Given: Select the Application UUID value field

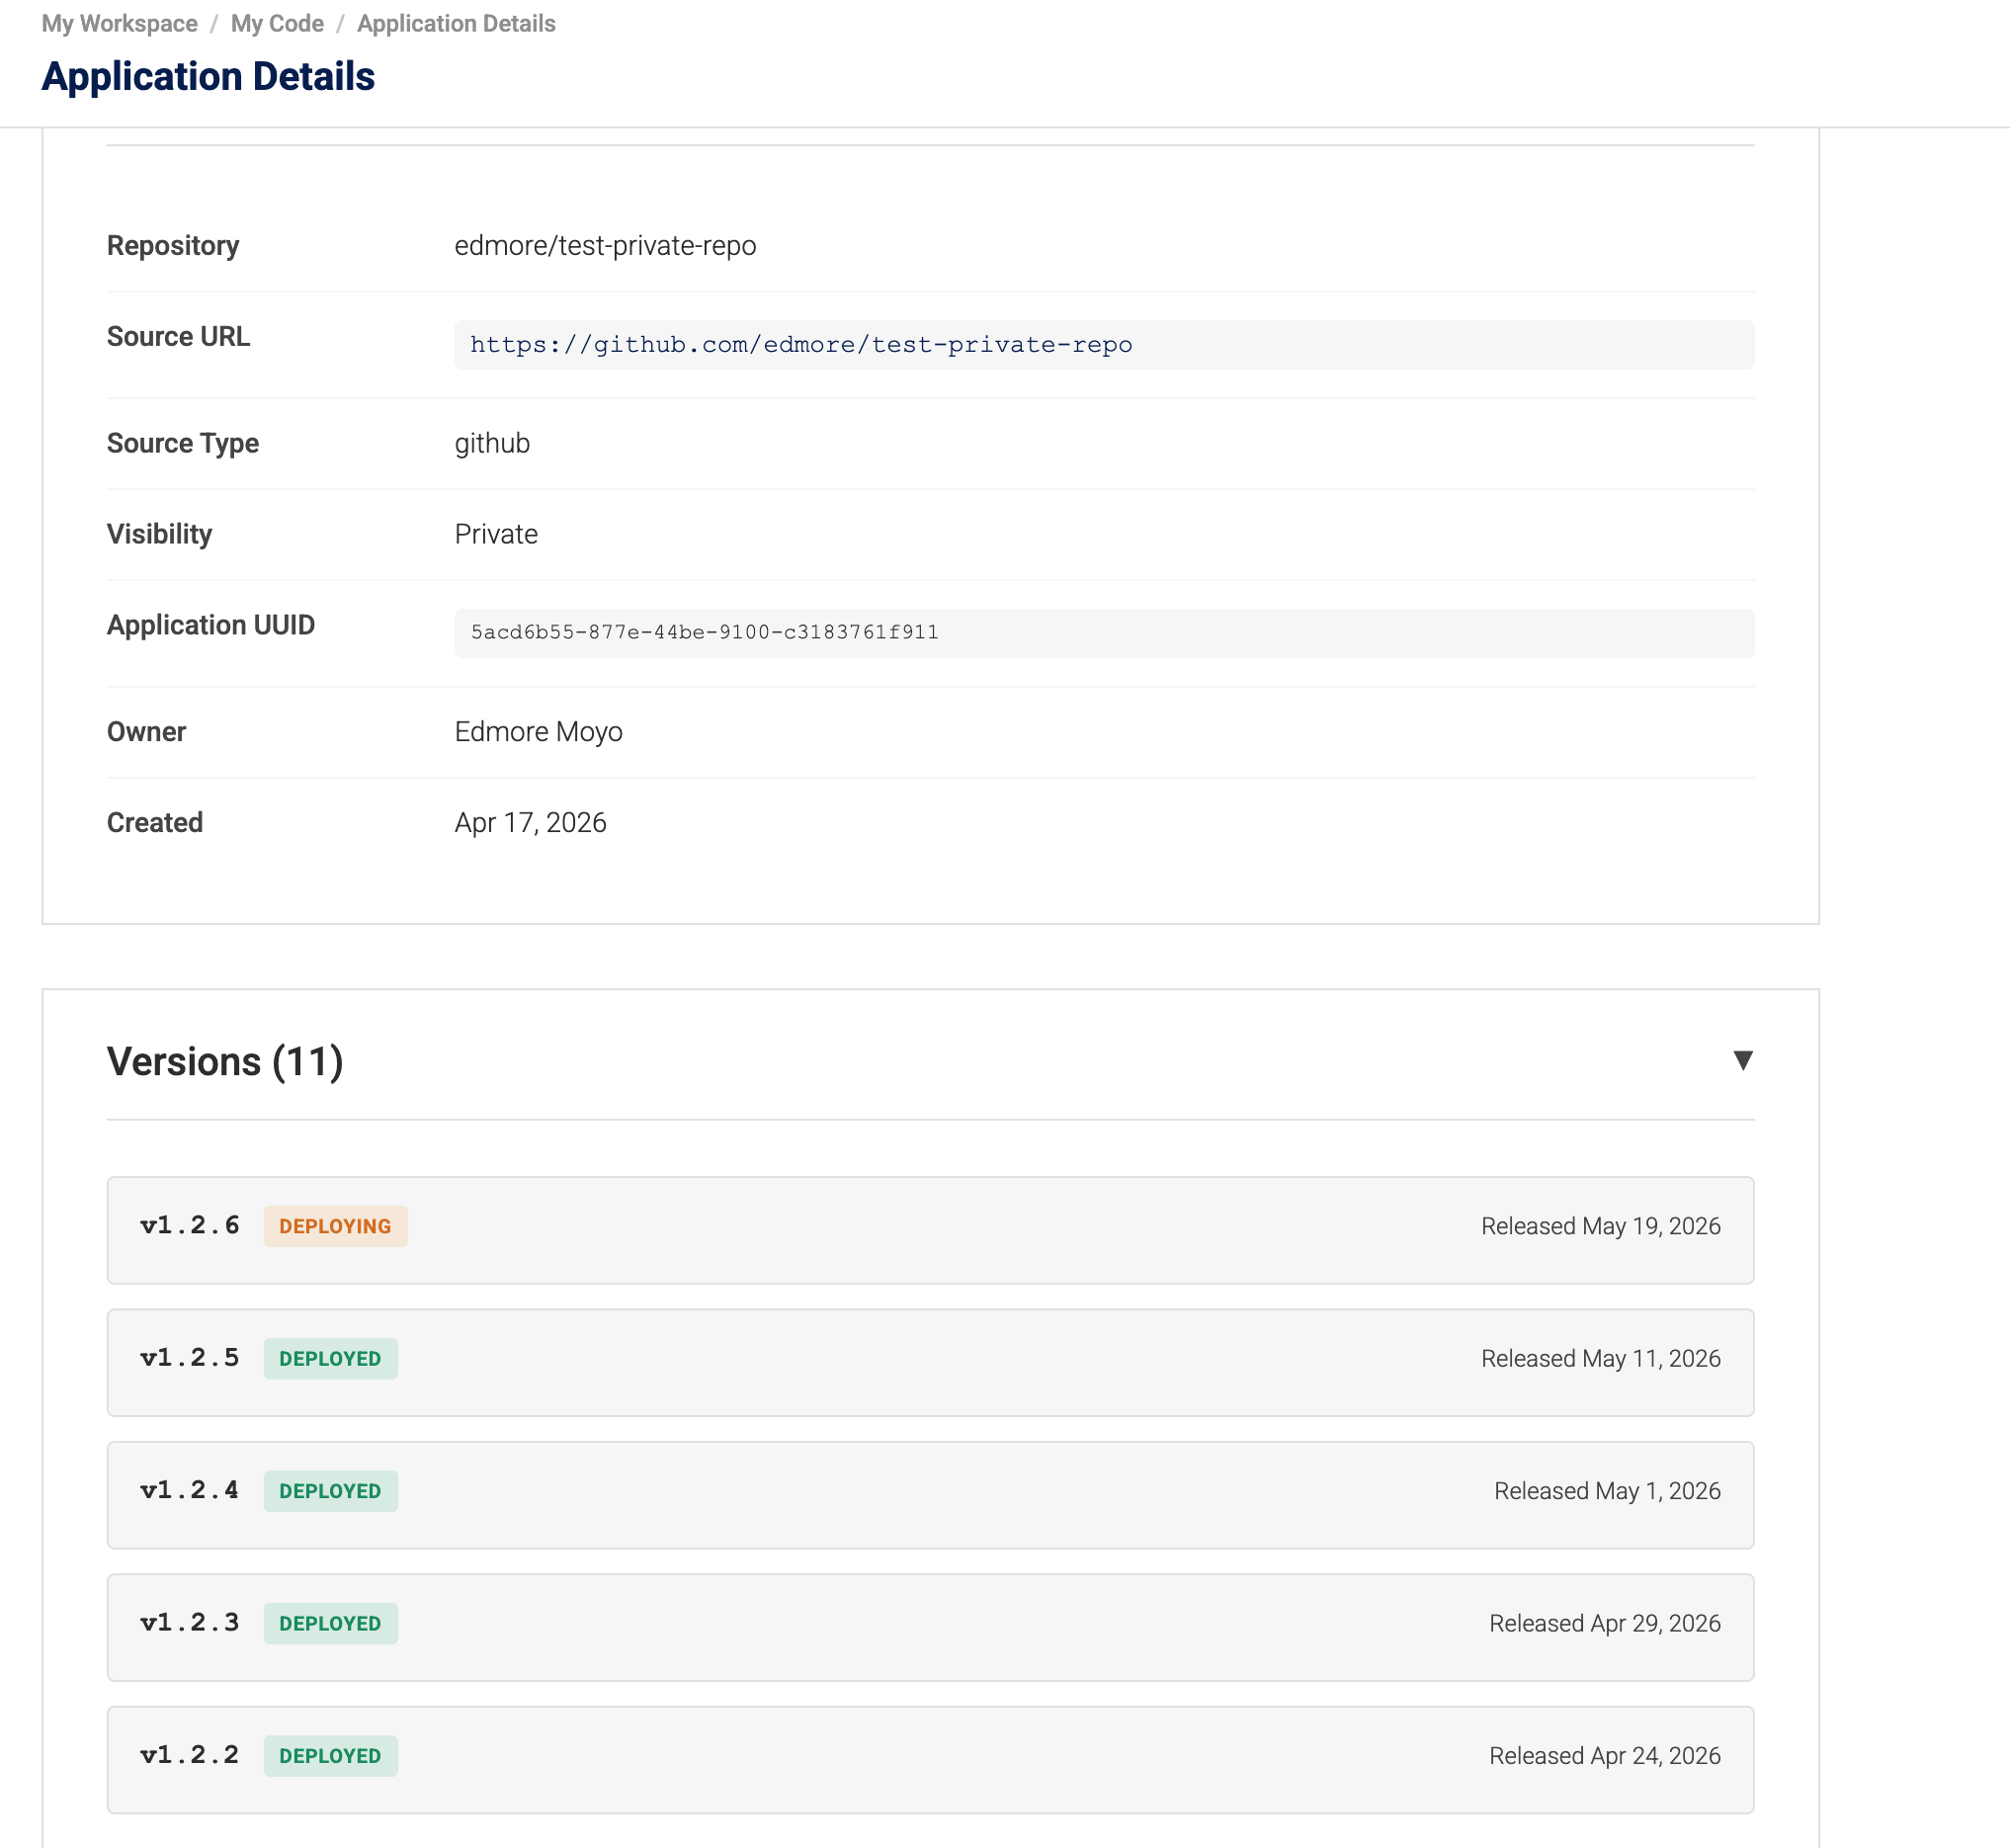Looking at the screenshot, I should (x=1104, y=633).
